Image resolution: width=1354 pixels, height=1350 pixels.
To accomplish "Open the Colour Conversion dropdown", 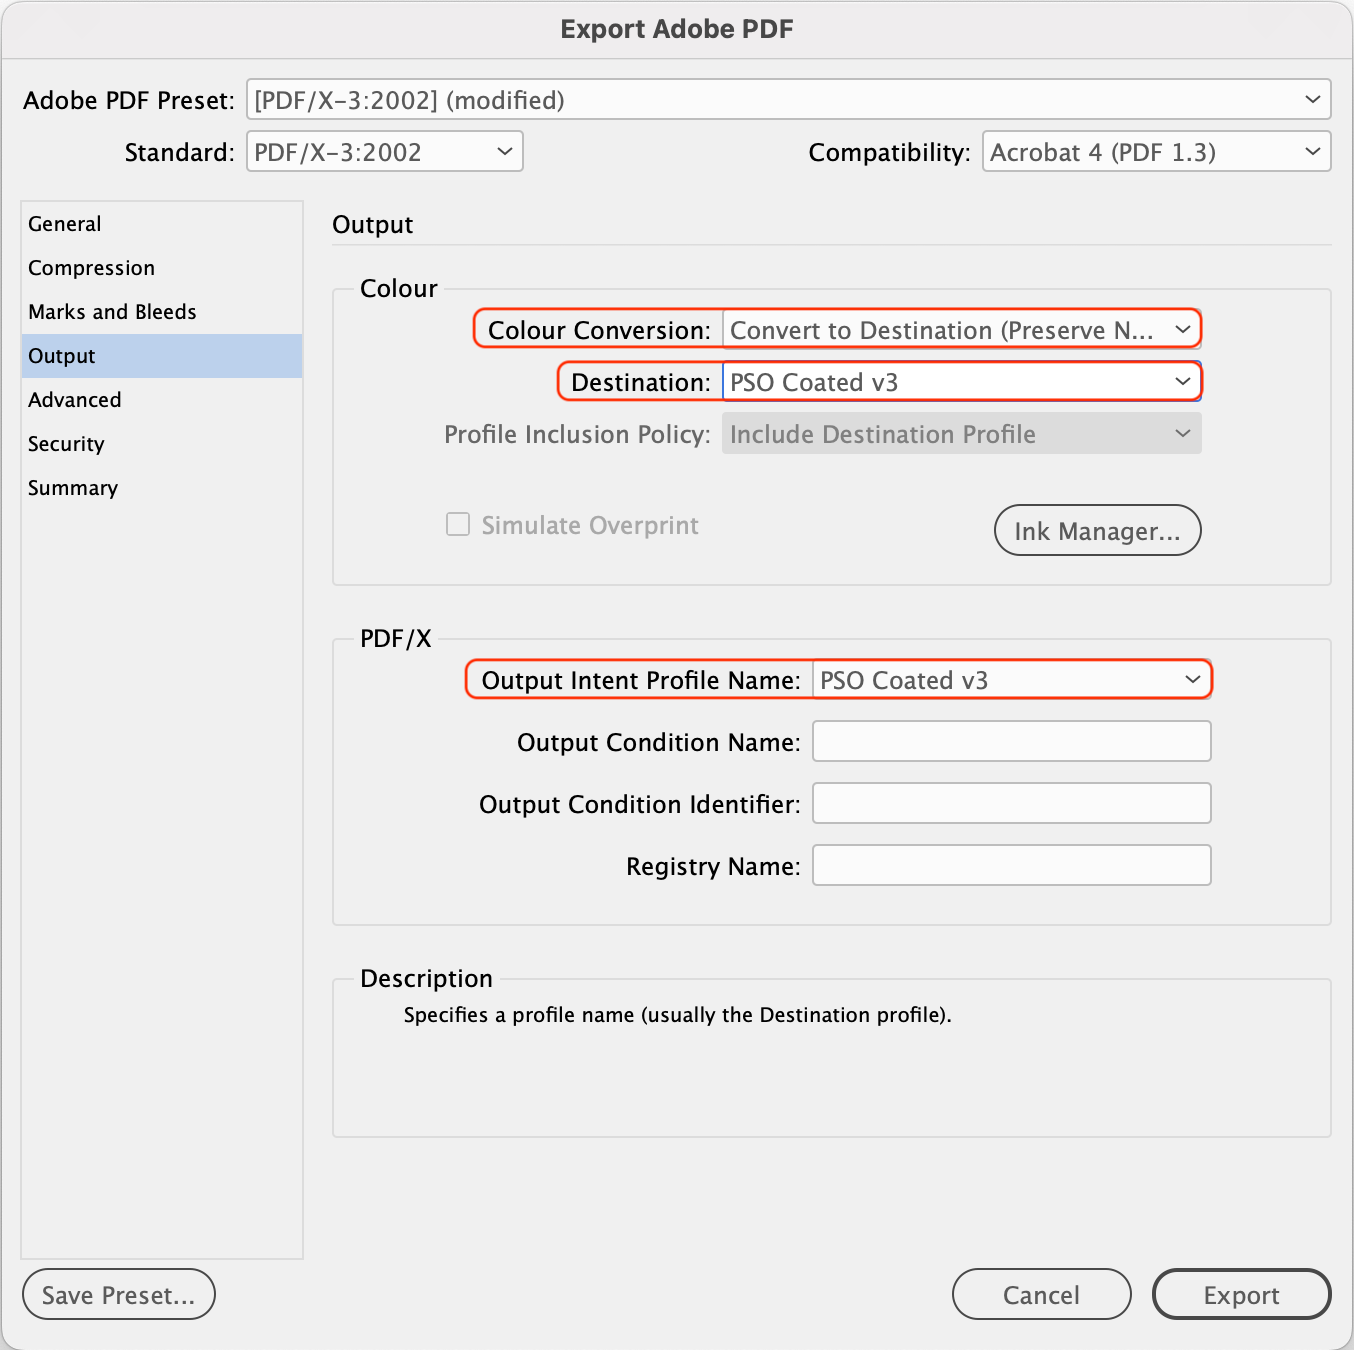I will [x=961, y=330].
